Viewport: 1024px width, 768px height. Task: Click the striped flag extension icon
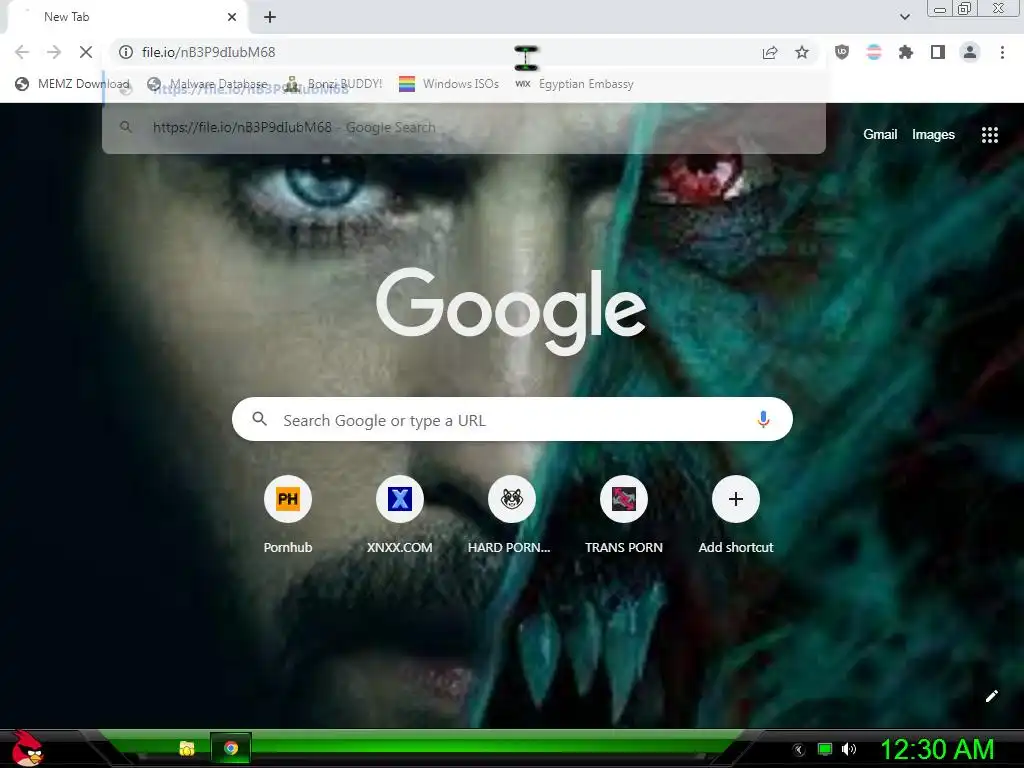coord(874,52)
